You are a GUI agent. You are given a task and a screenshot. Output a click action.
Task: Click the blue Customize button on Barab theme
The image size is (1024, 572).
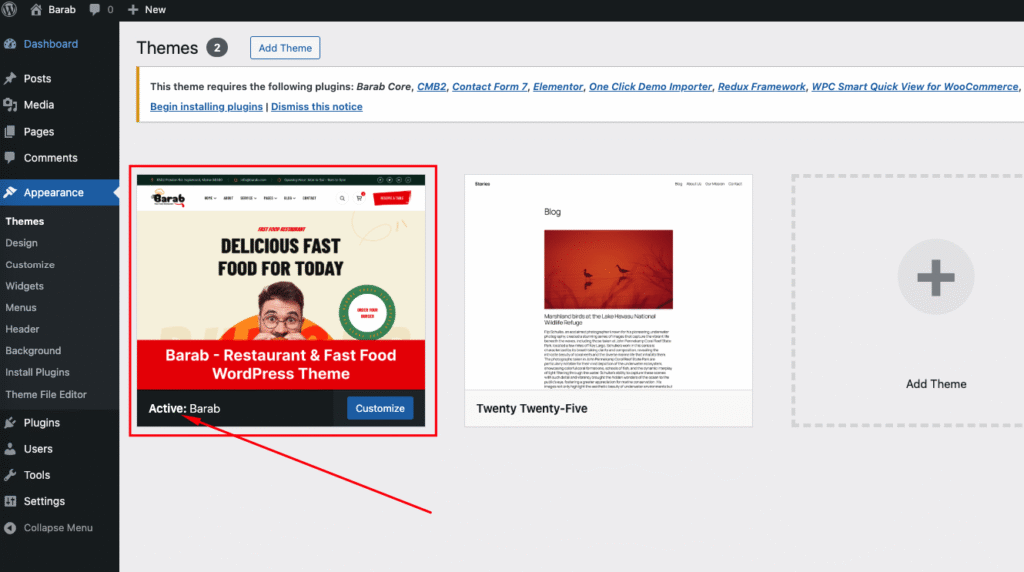point(379,408)
